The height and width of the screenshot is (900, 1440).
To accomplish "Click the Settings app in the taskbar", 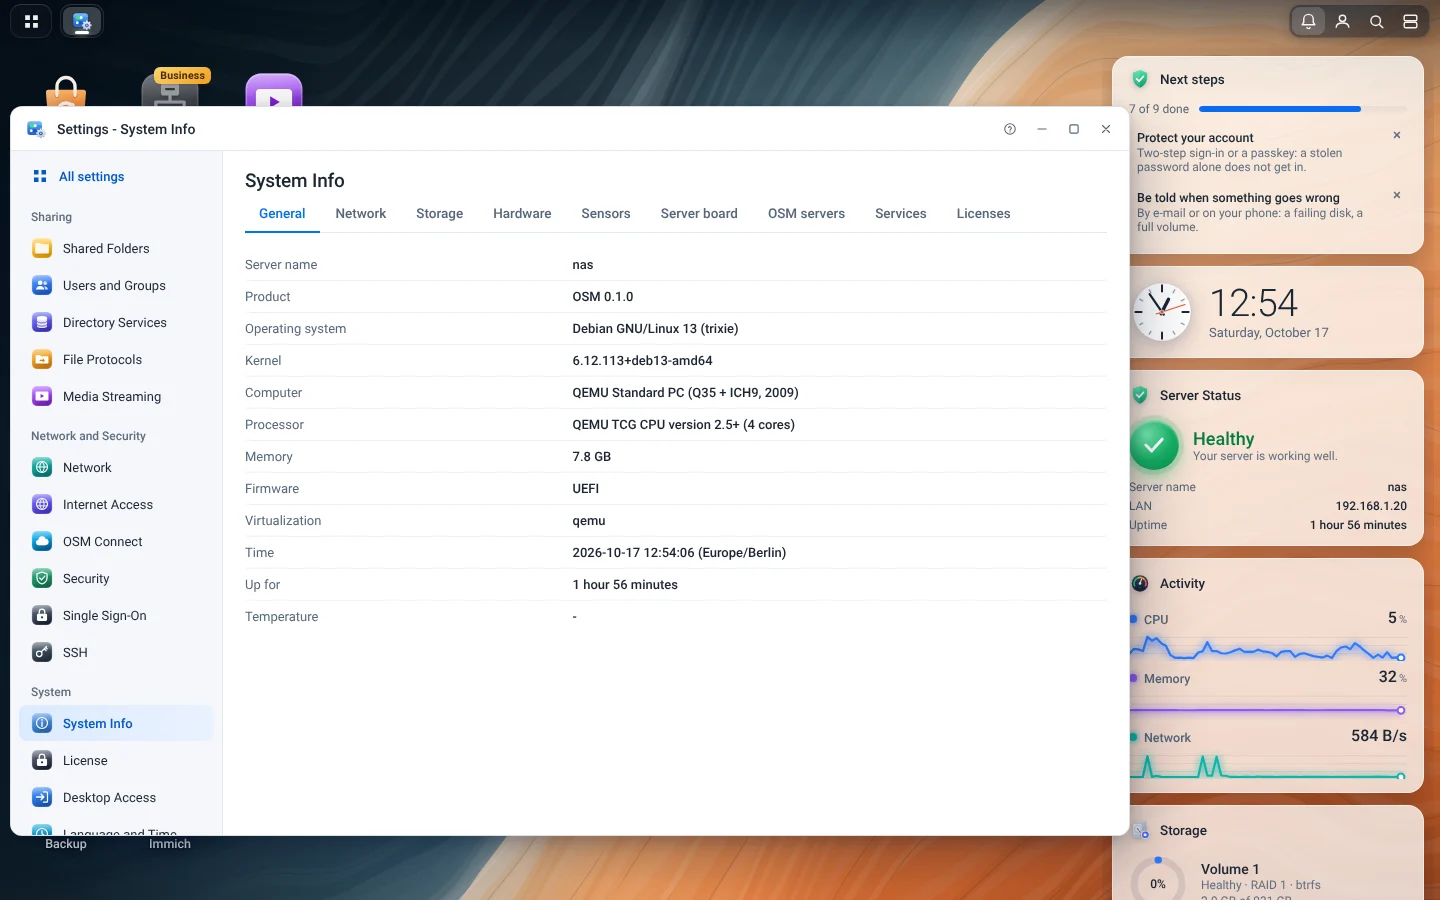I will tap(82, 21).
